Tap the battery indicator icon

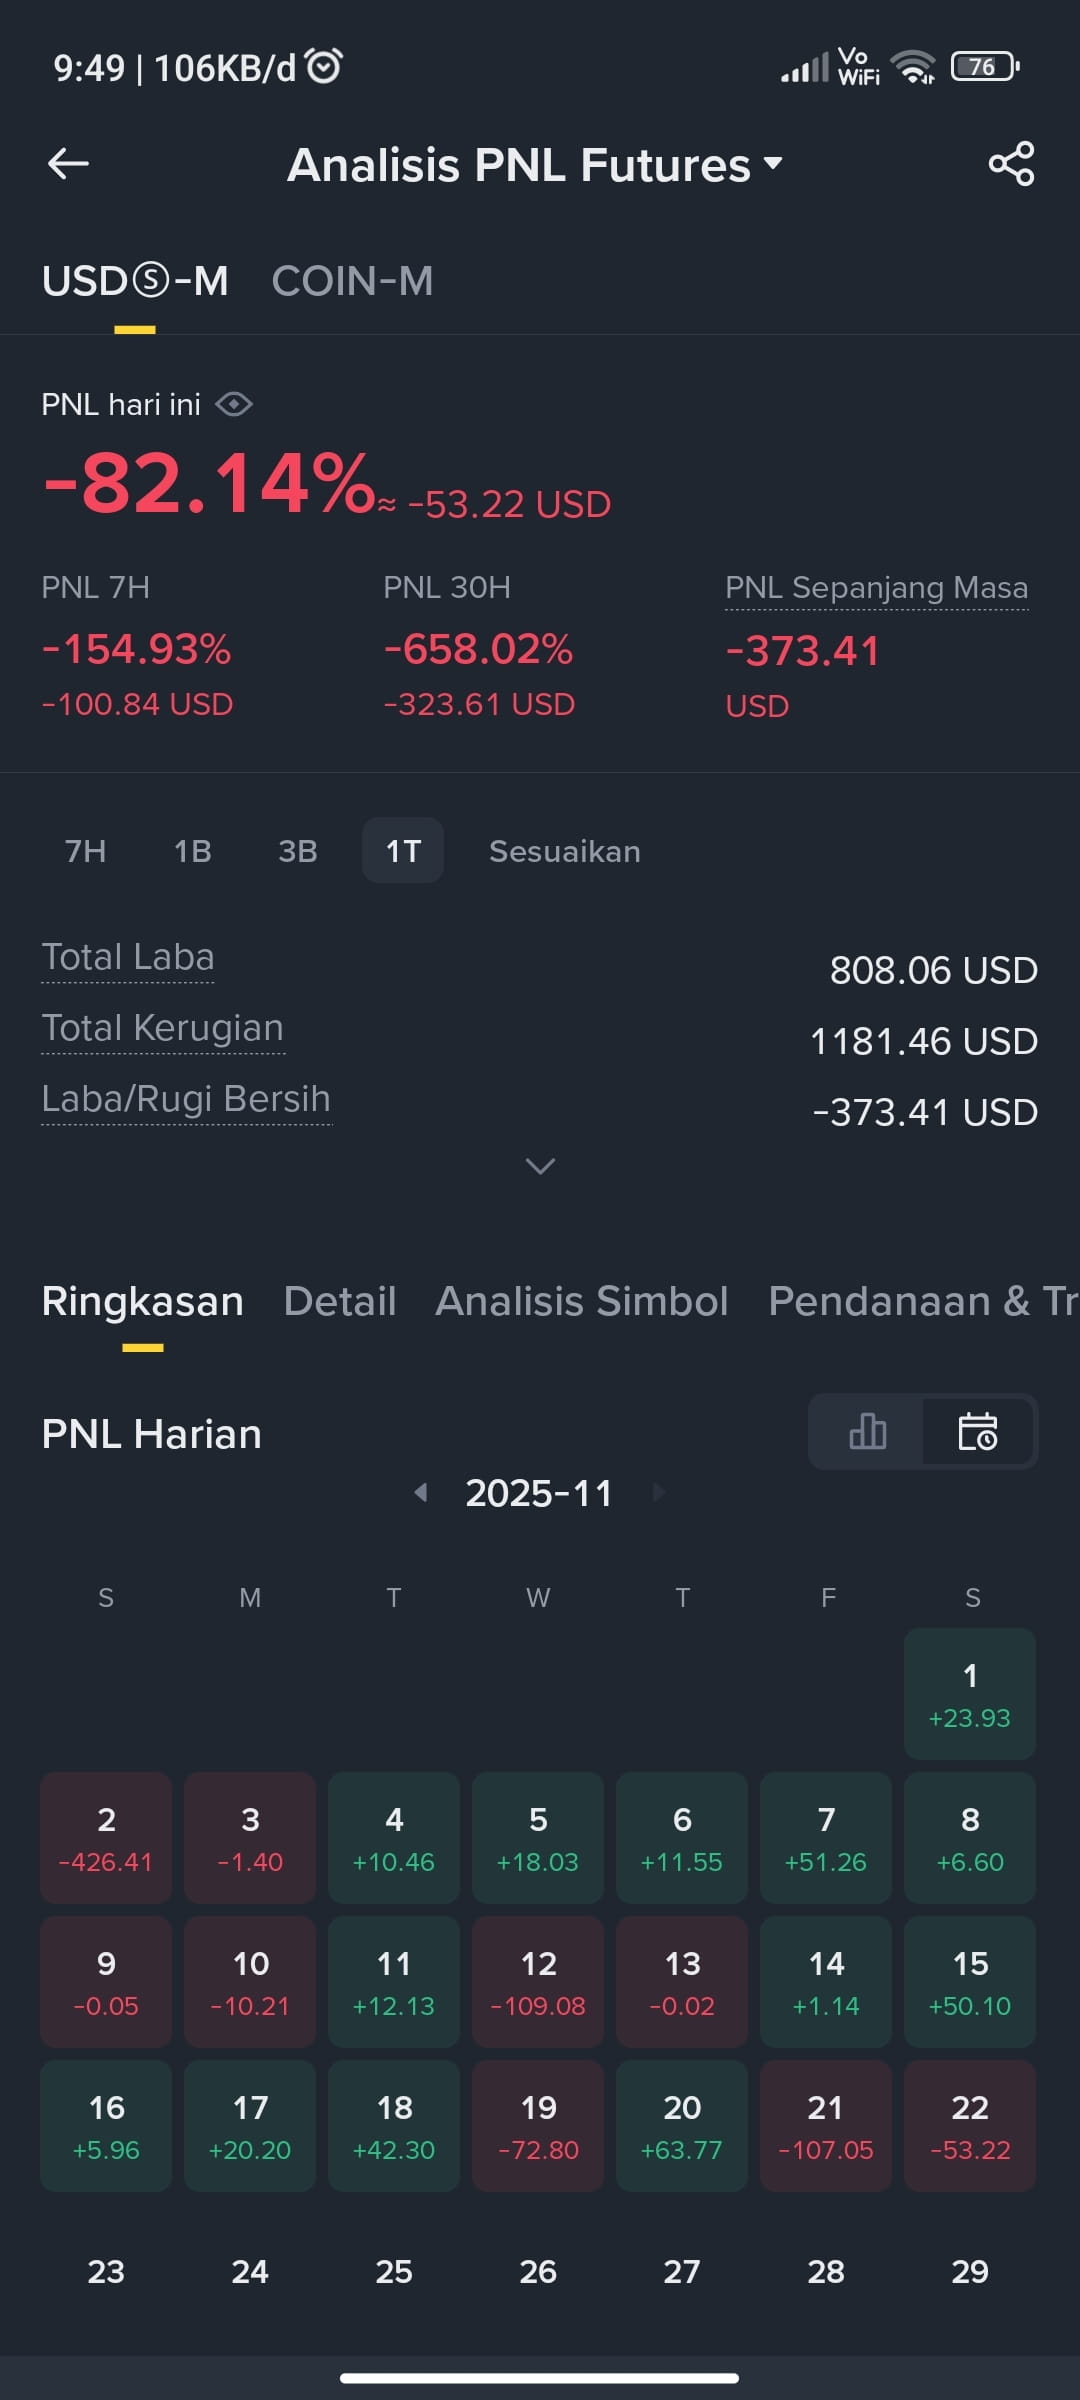[x=985, y=67]
